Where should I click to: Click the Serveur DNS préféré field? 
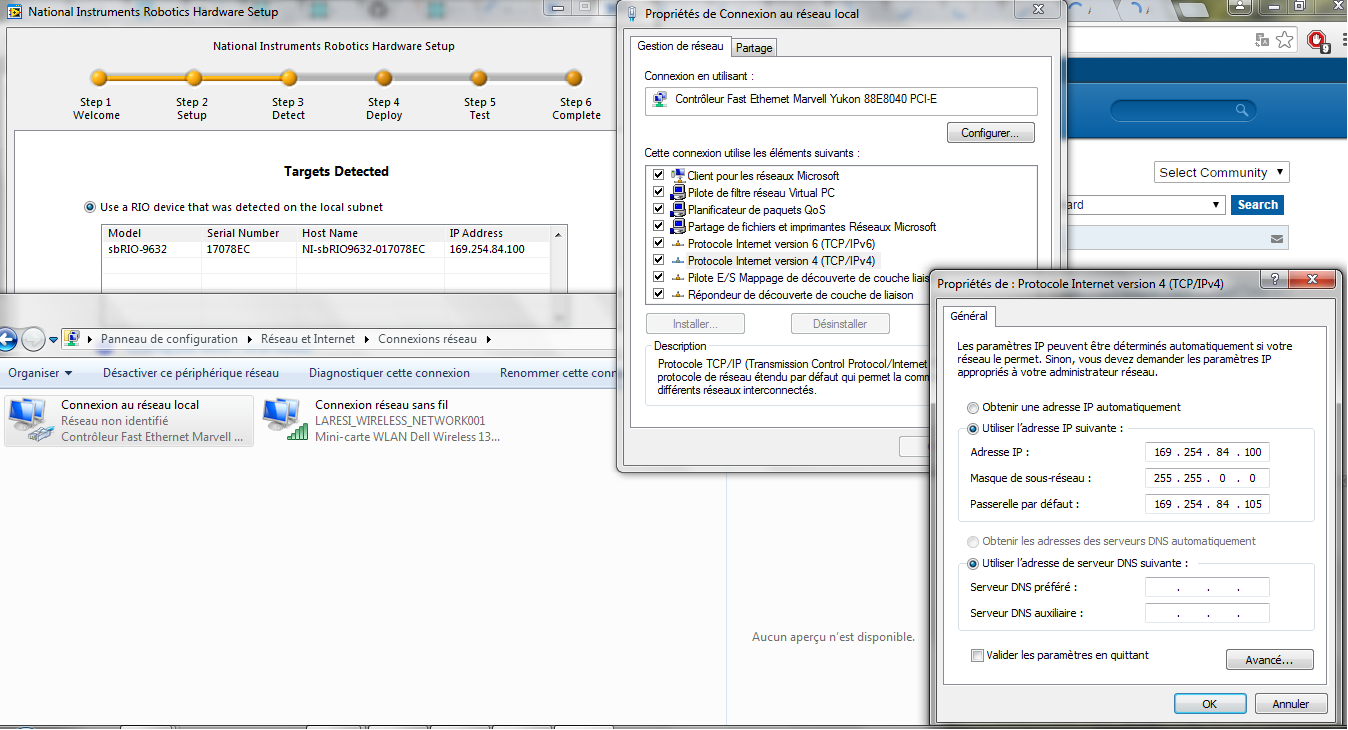(1207, 587)
